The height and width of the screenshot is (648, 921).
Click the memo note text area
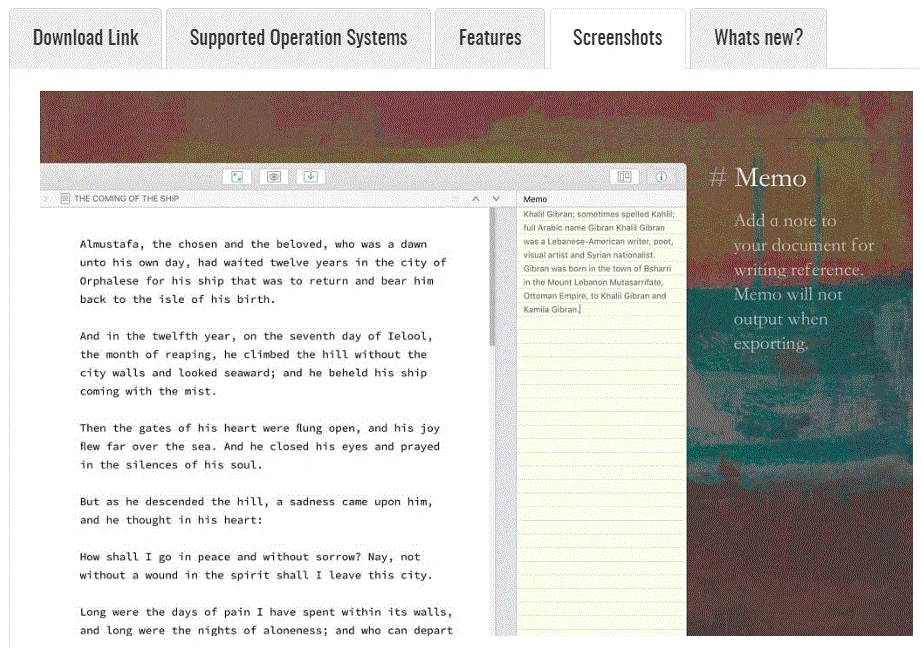click(601, 420)
